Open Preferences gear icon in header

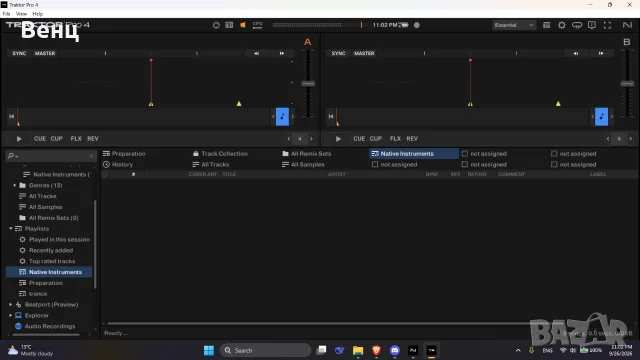point(562,25)
